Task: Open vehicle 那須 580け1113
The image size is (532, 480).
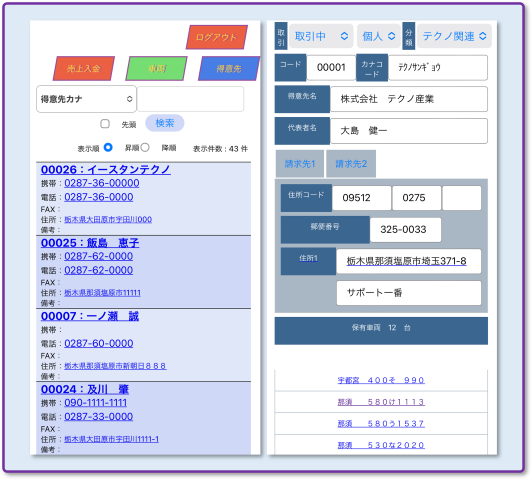Action: coord(381,402)
